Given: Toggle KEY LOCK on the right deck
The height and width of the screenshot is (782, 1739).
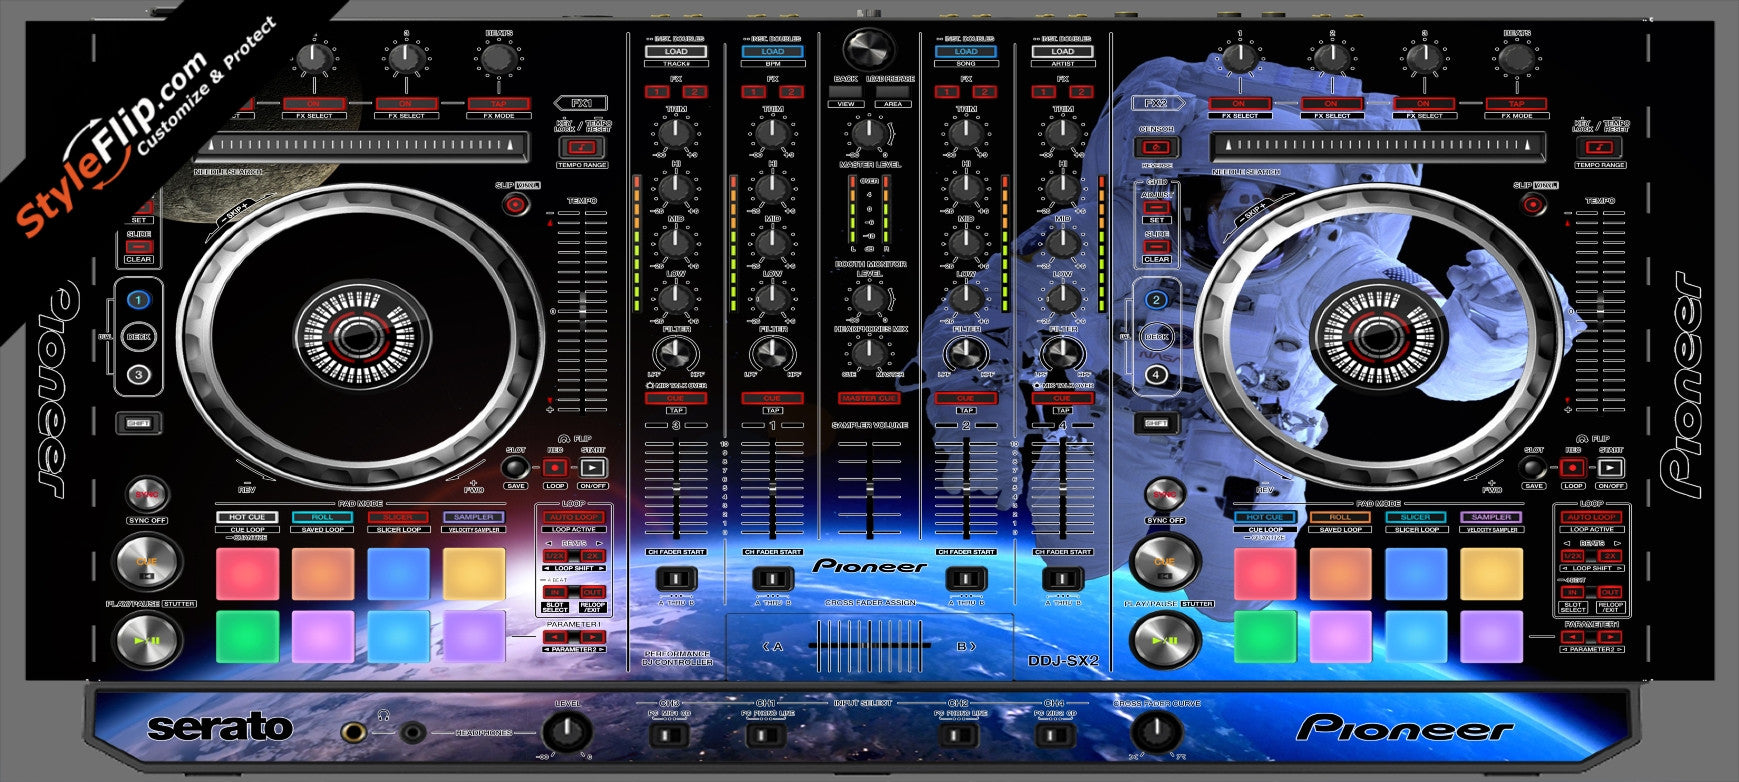Looking at the screenshot, I should 1600,148.
